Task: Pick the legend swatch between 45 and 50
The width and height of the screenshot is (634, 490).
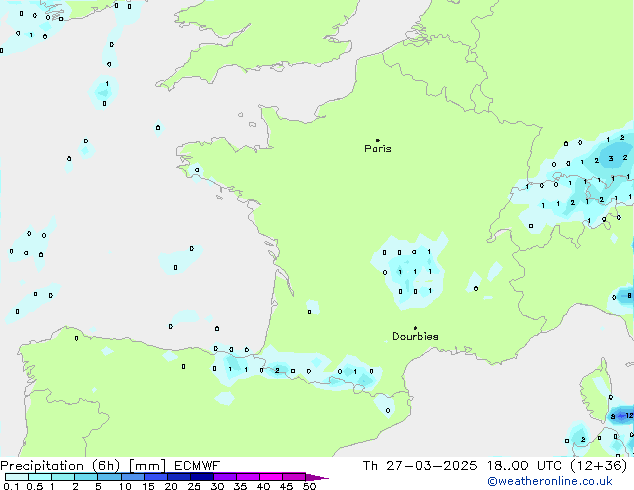Action: (x=296, y=477)
